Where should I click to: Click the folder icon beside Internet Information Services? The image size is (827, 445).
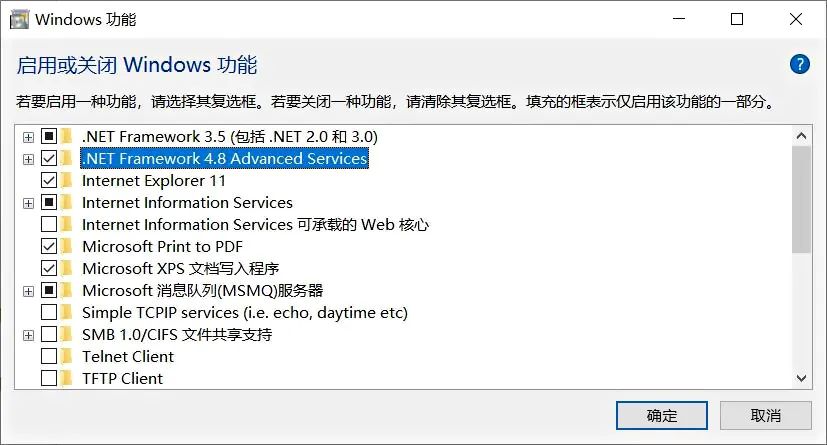67,203
